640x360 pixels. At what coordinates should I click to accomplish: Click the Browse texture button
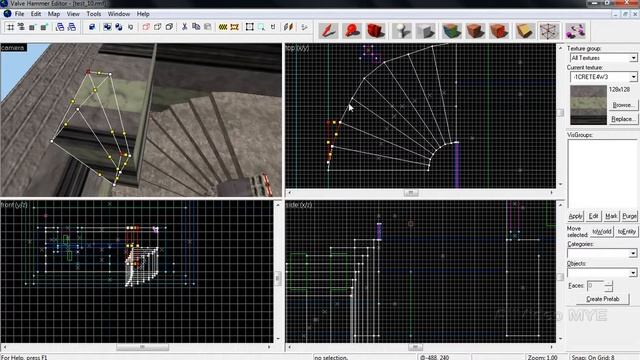(623, 105)
